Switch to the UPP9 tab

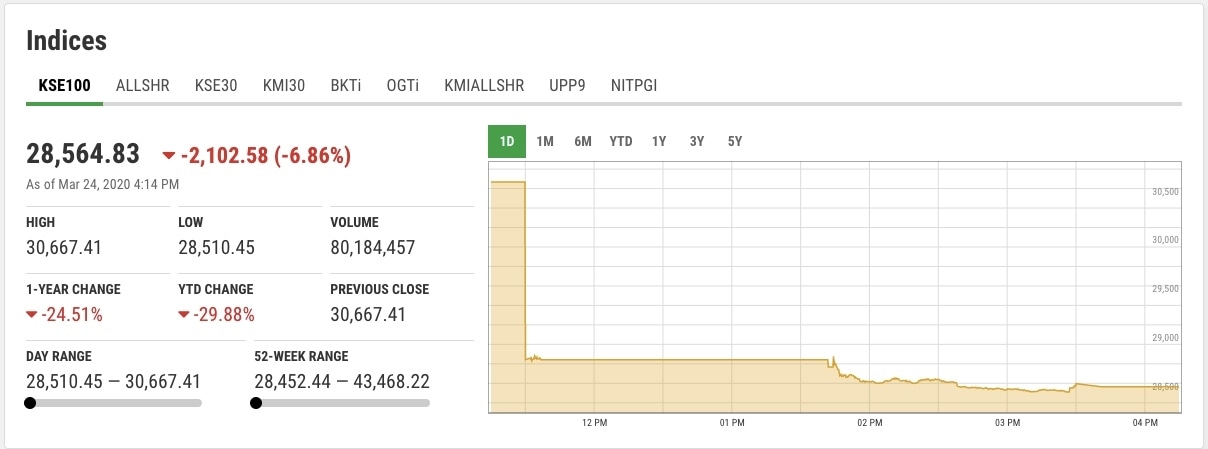567,85
